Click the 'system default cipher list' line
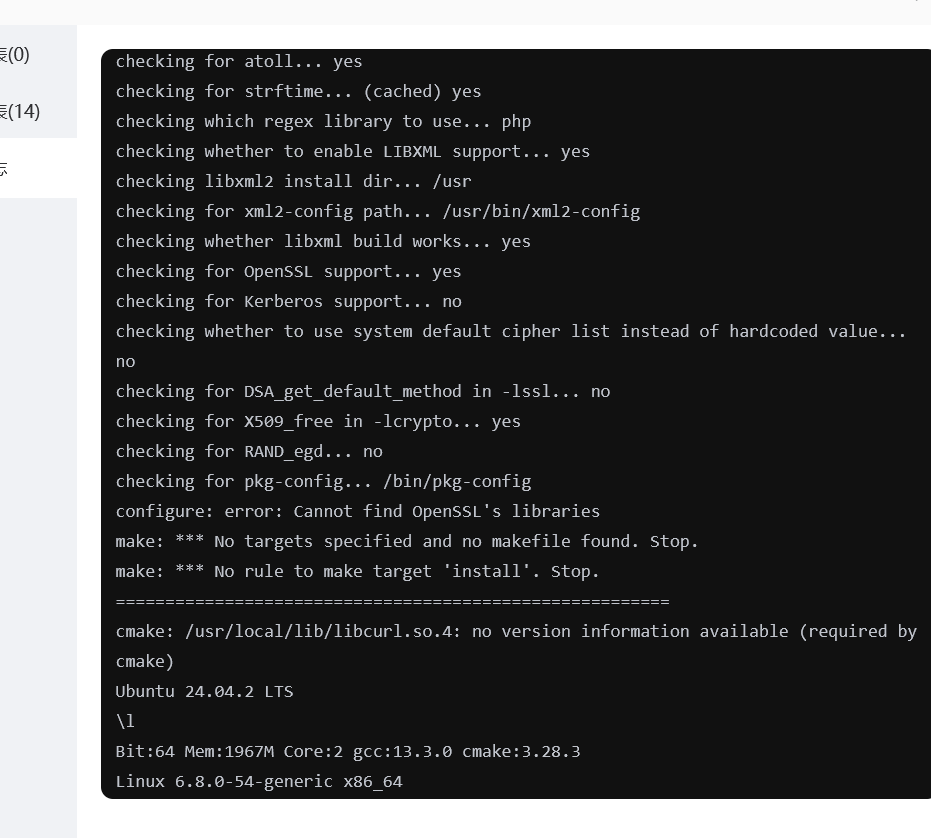The image size is (931, 838). (x=510, y=332)
